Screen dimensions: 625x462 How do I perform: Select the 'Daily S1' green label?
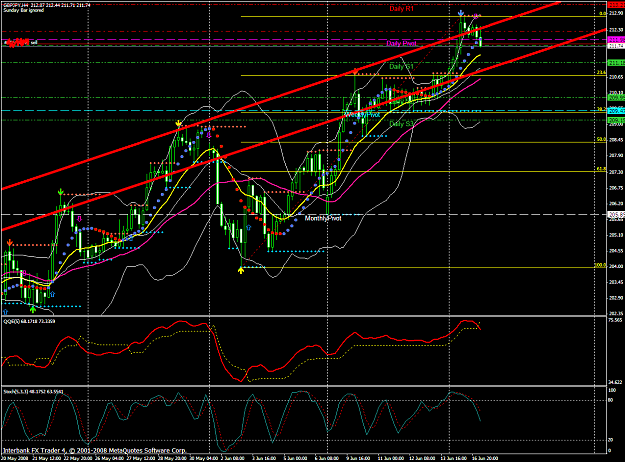pos(401,67)
